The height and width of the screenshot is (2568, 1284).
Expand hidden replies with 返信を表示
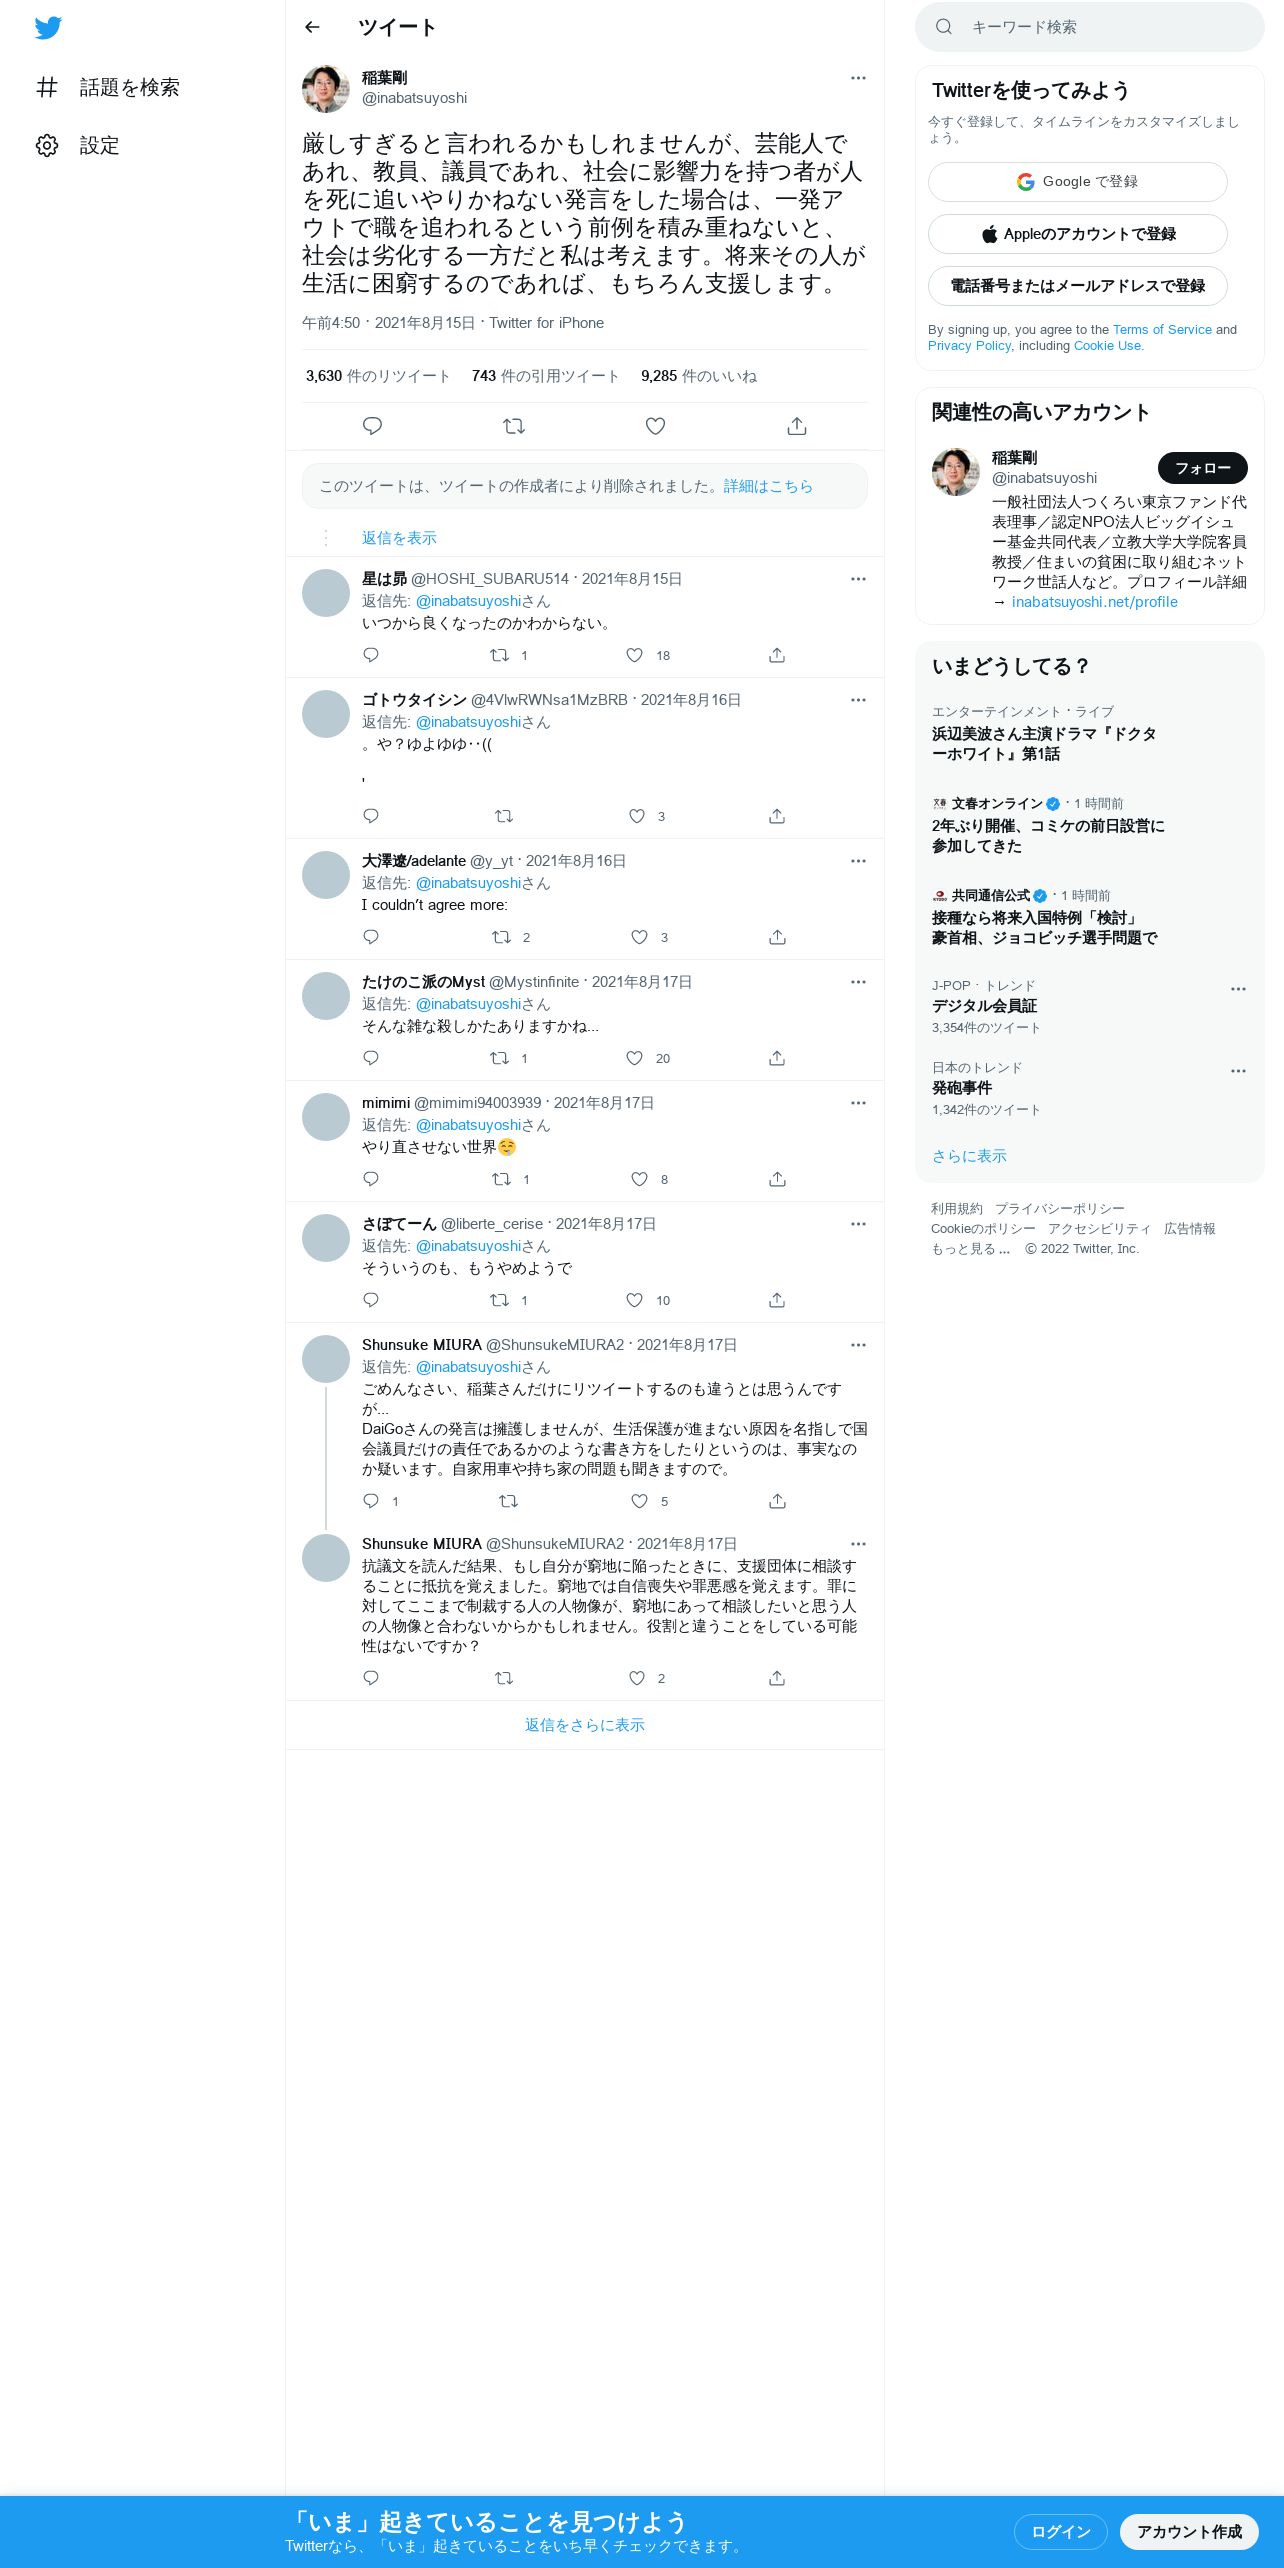point(399,538)
